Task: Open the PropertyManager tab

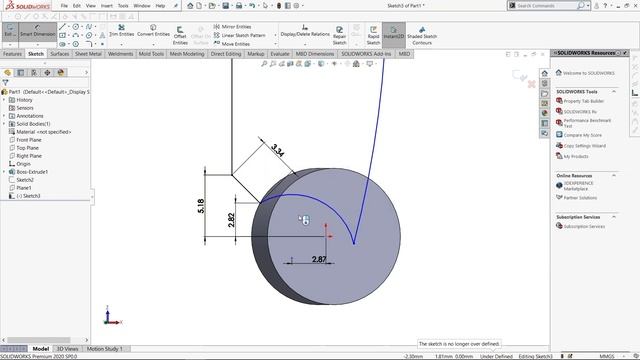Action: coord(21,72)
